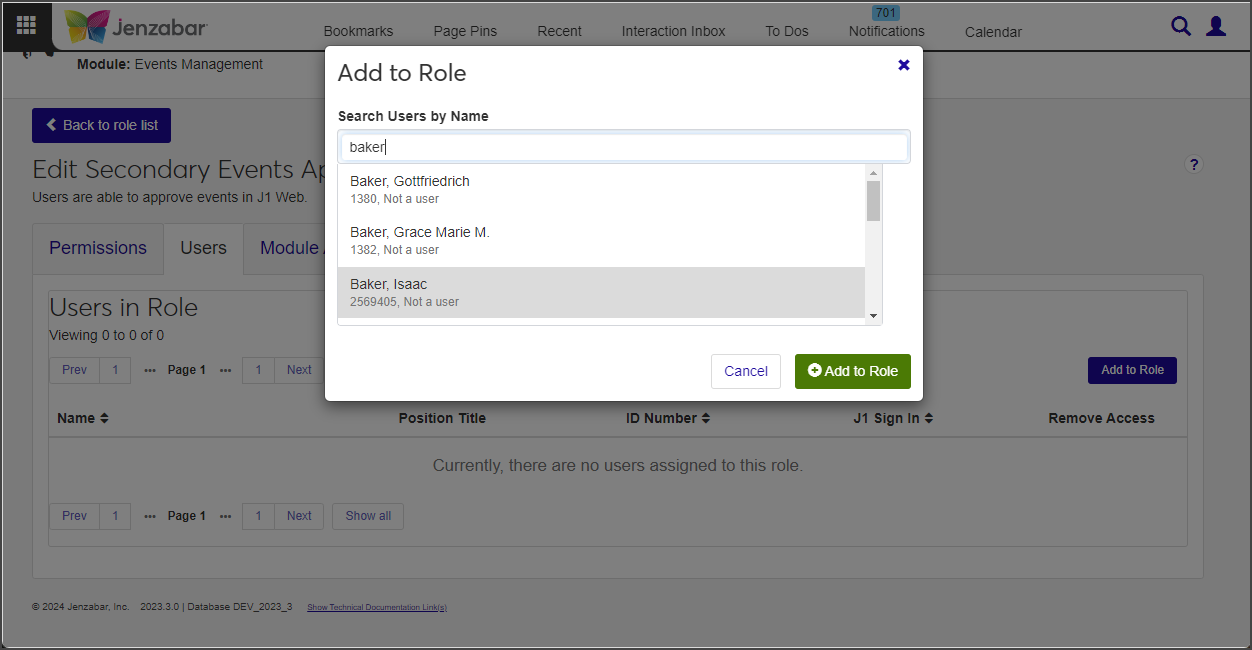The image size is (1252, 650).
Task: Close the Add to Role dialog
Action: pos(904,65)
